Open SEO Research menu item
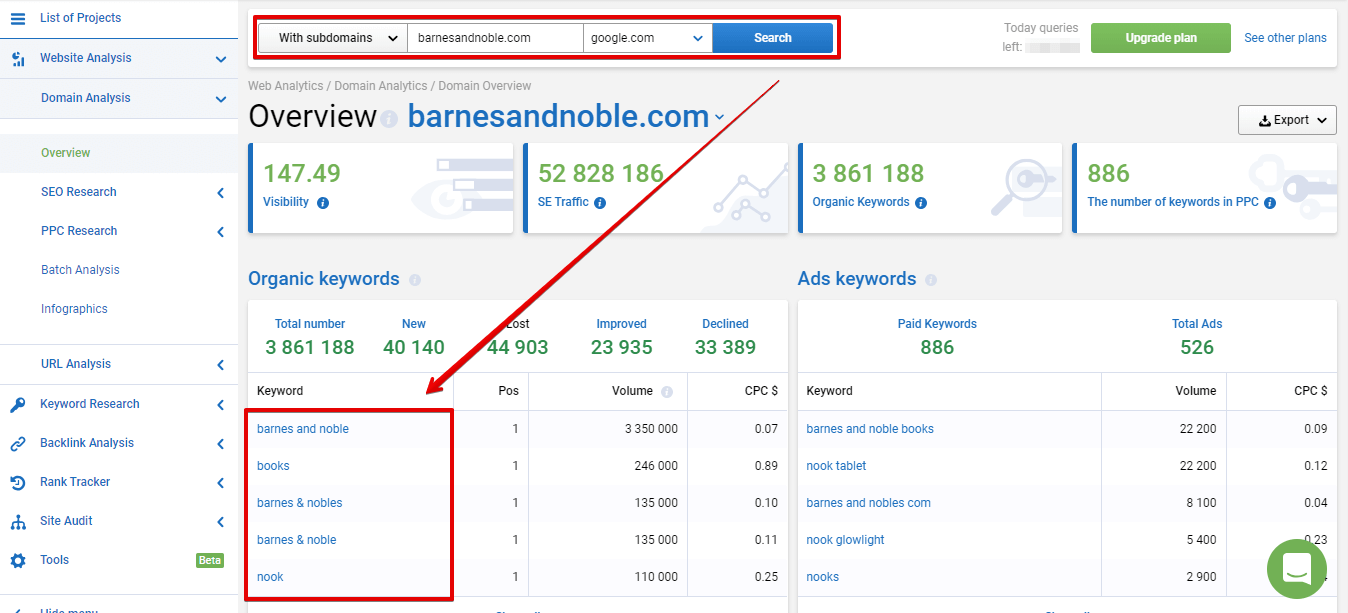 [x=79, y=192]
